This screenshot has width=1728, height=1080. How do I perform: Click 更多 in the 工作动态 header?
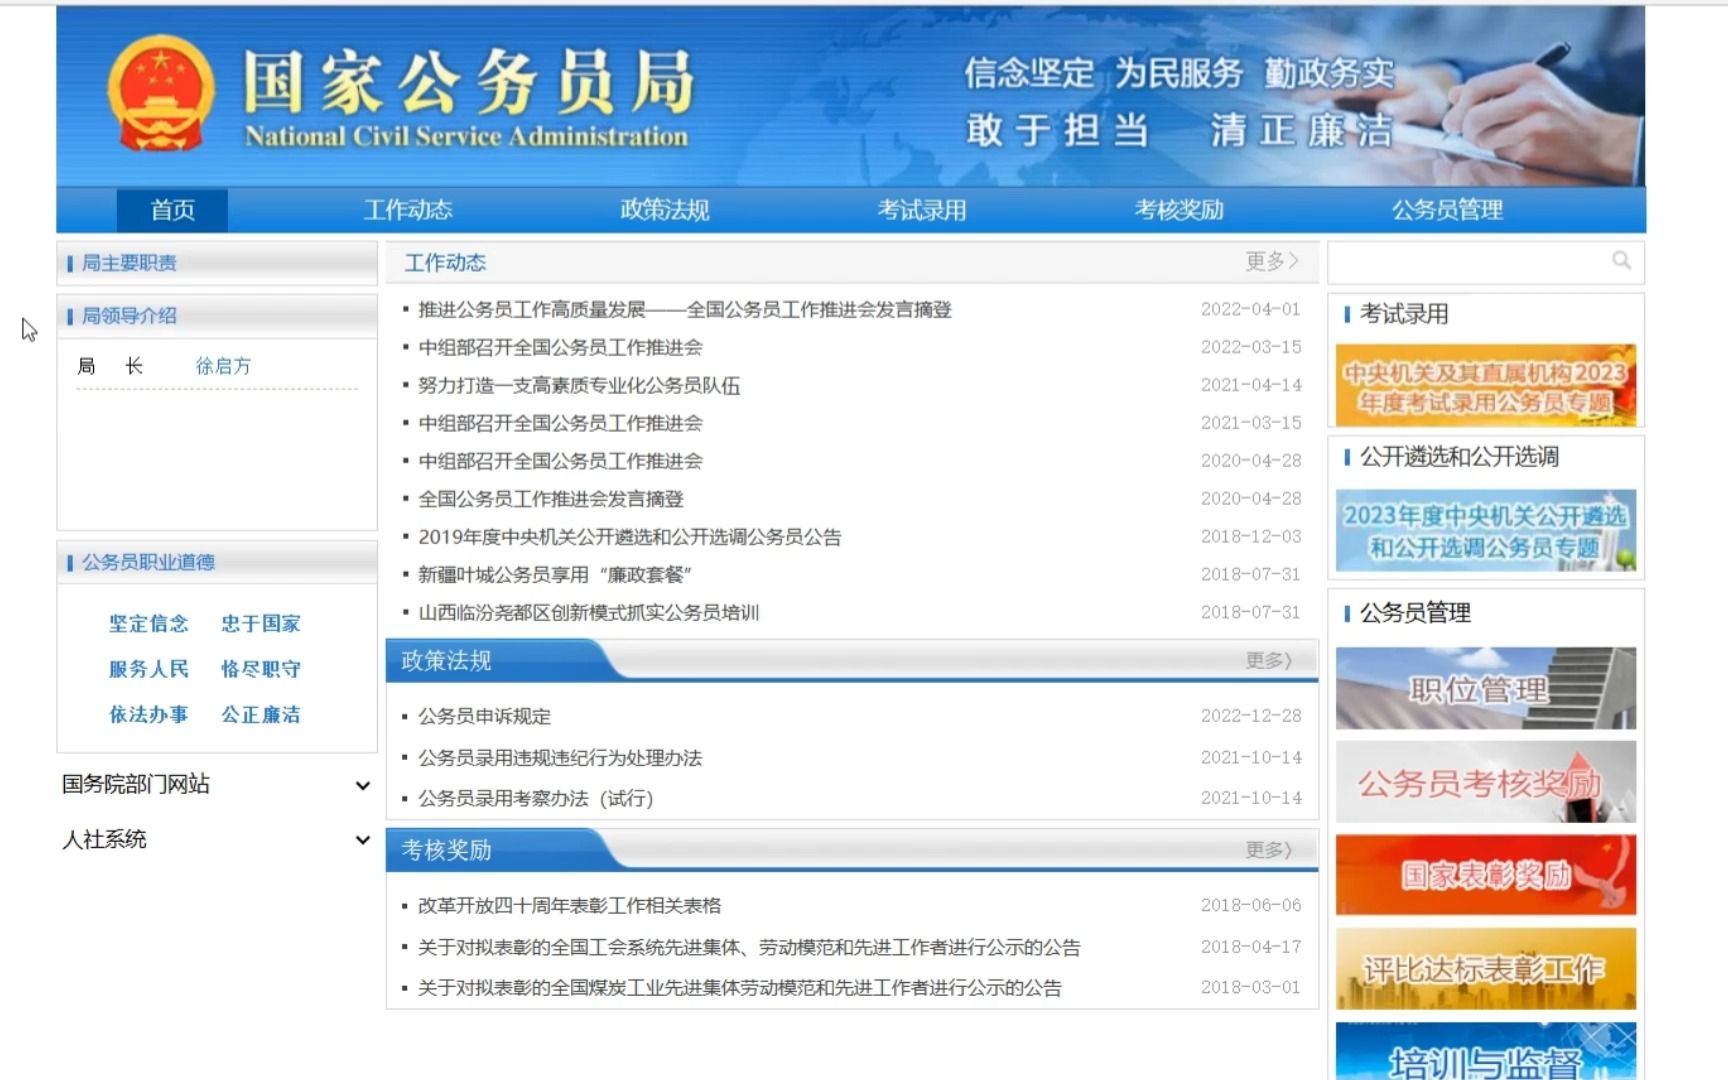1271,262
